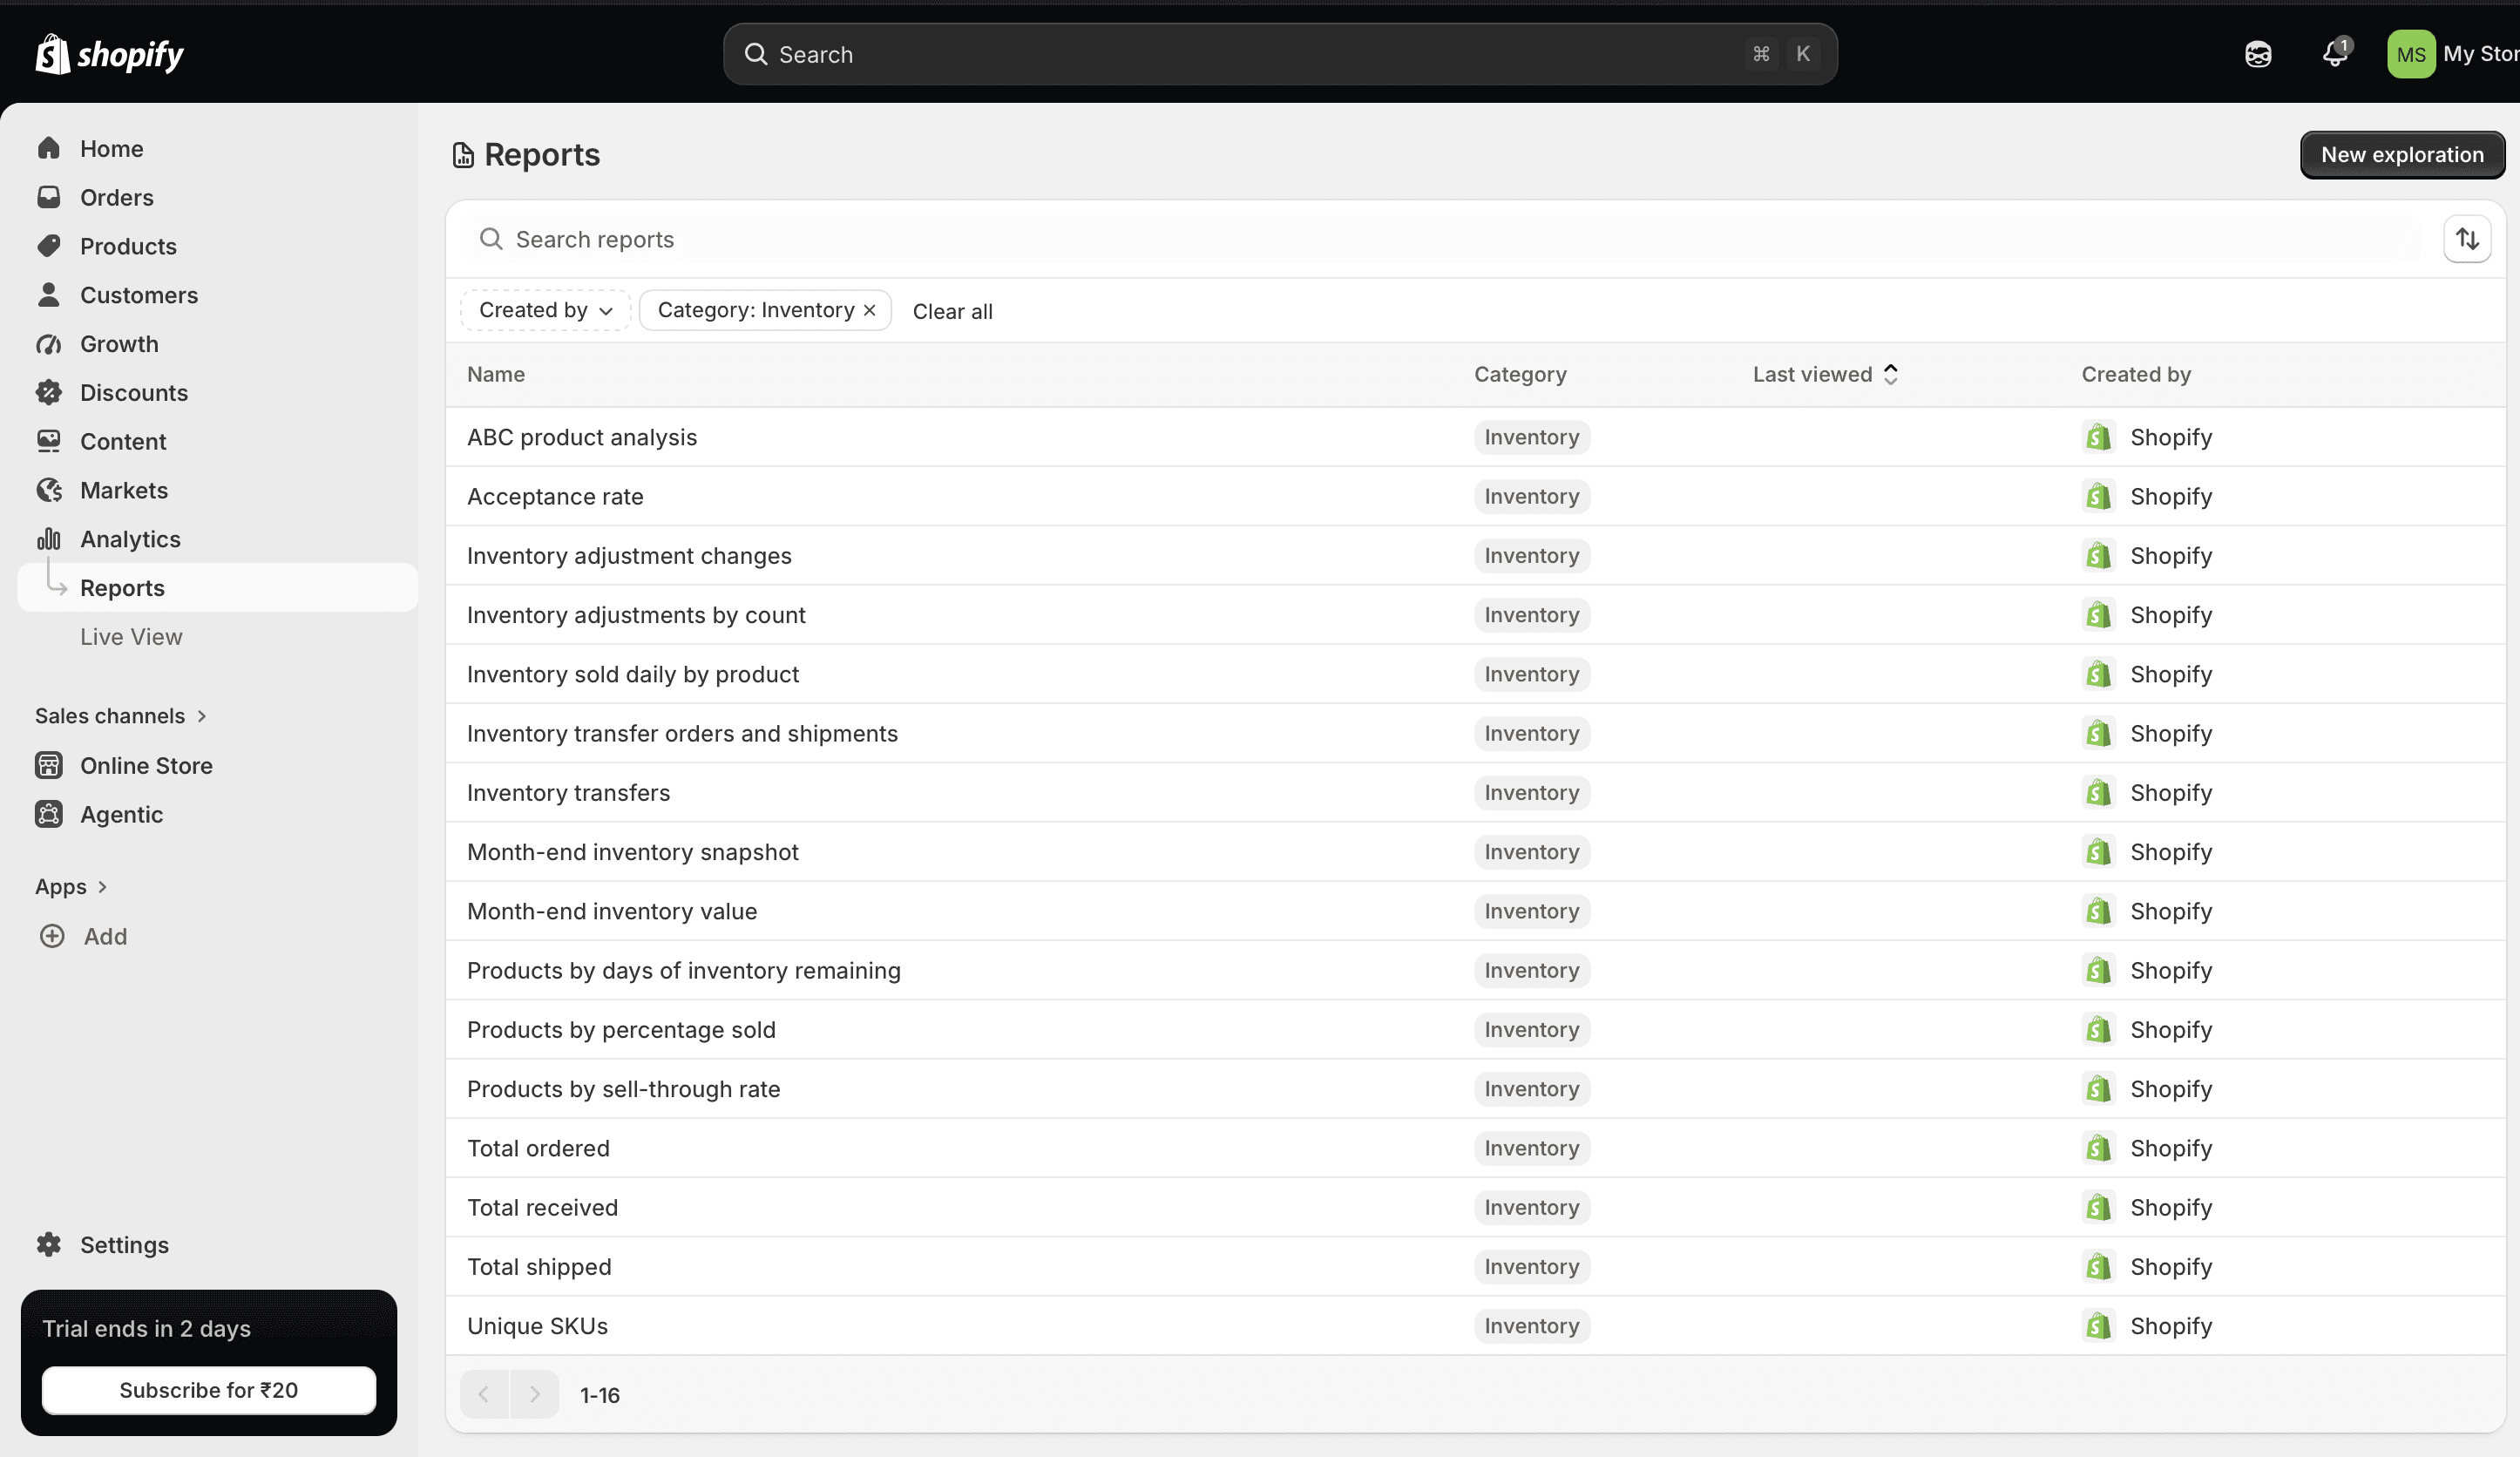Open Agentic sales channel
The image size is (2520, 1457).
121,815
